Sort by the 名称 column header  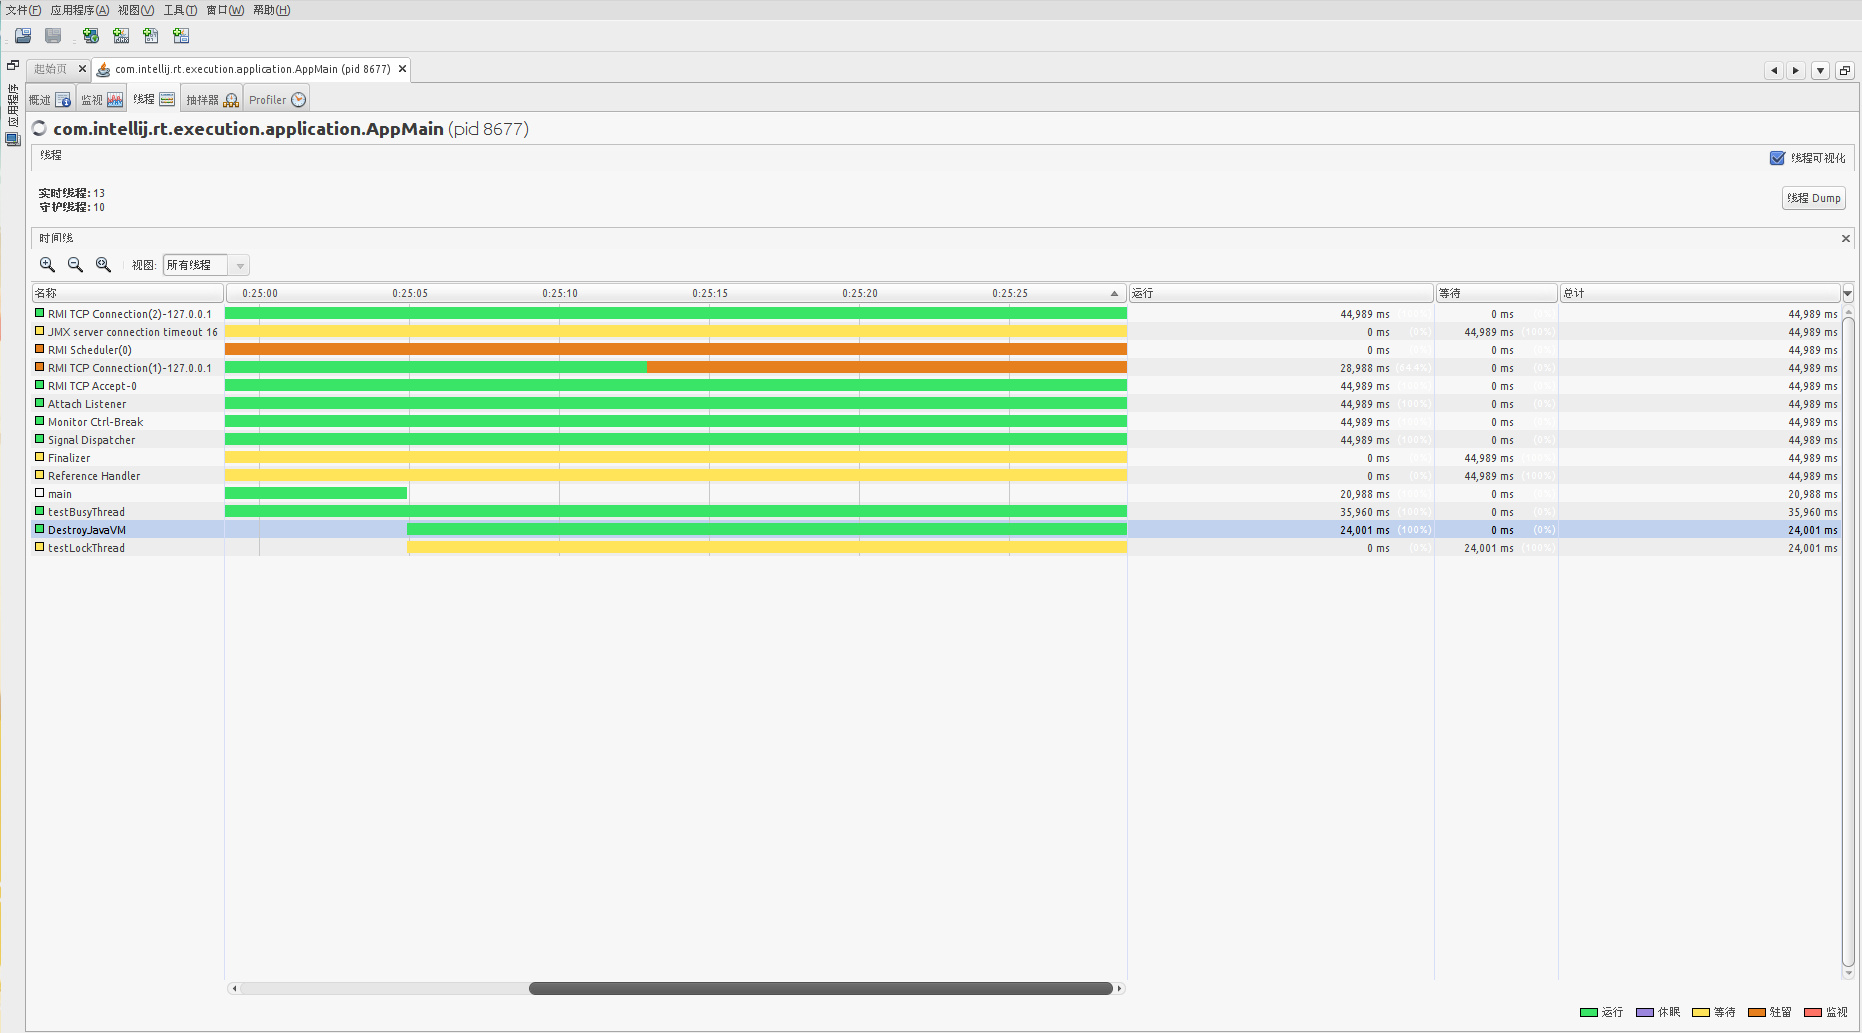click(127, 293)
